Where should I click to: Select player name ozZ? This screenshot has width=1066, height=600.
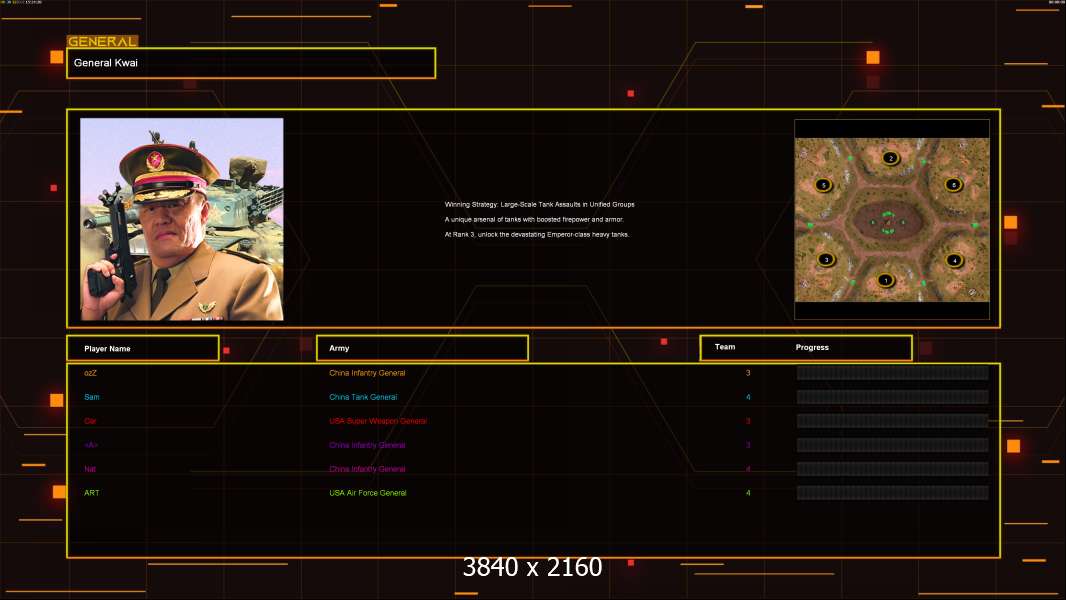tap(90, 373)
